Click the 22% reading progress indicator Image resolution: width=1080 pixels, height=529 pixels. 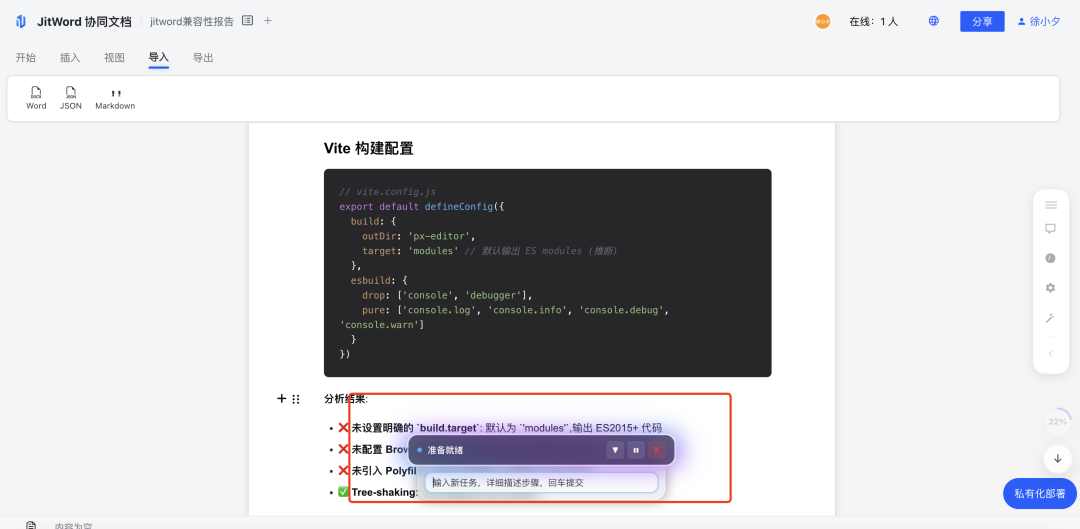pos(1057,422)
